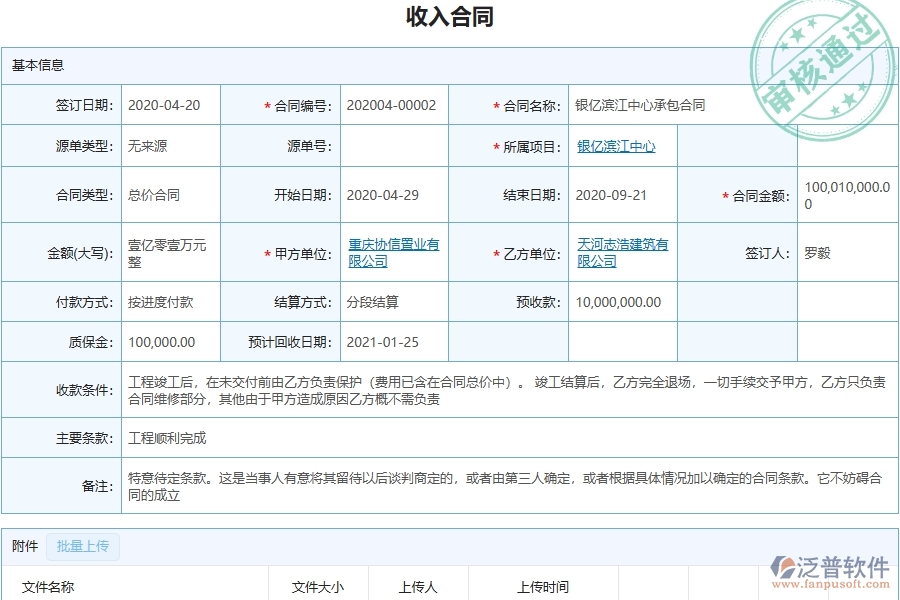Click the 基本信息 section header
This screenshot has width=900, height=600.
click(x=36, y=66)
